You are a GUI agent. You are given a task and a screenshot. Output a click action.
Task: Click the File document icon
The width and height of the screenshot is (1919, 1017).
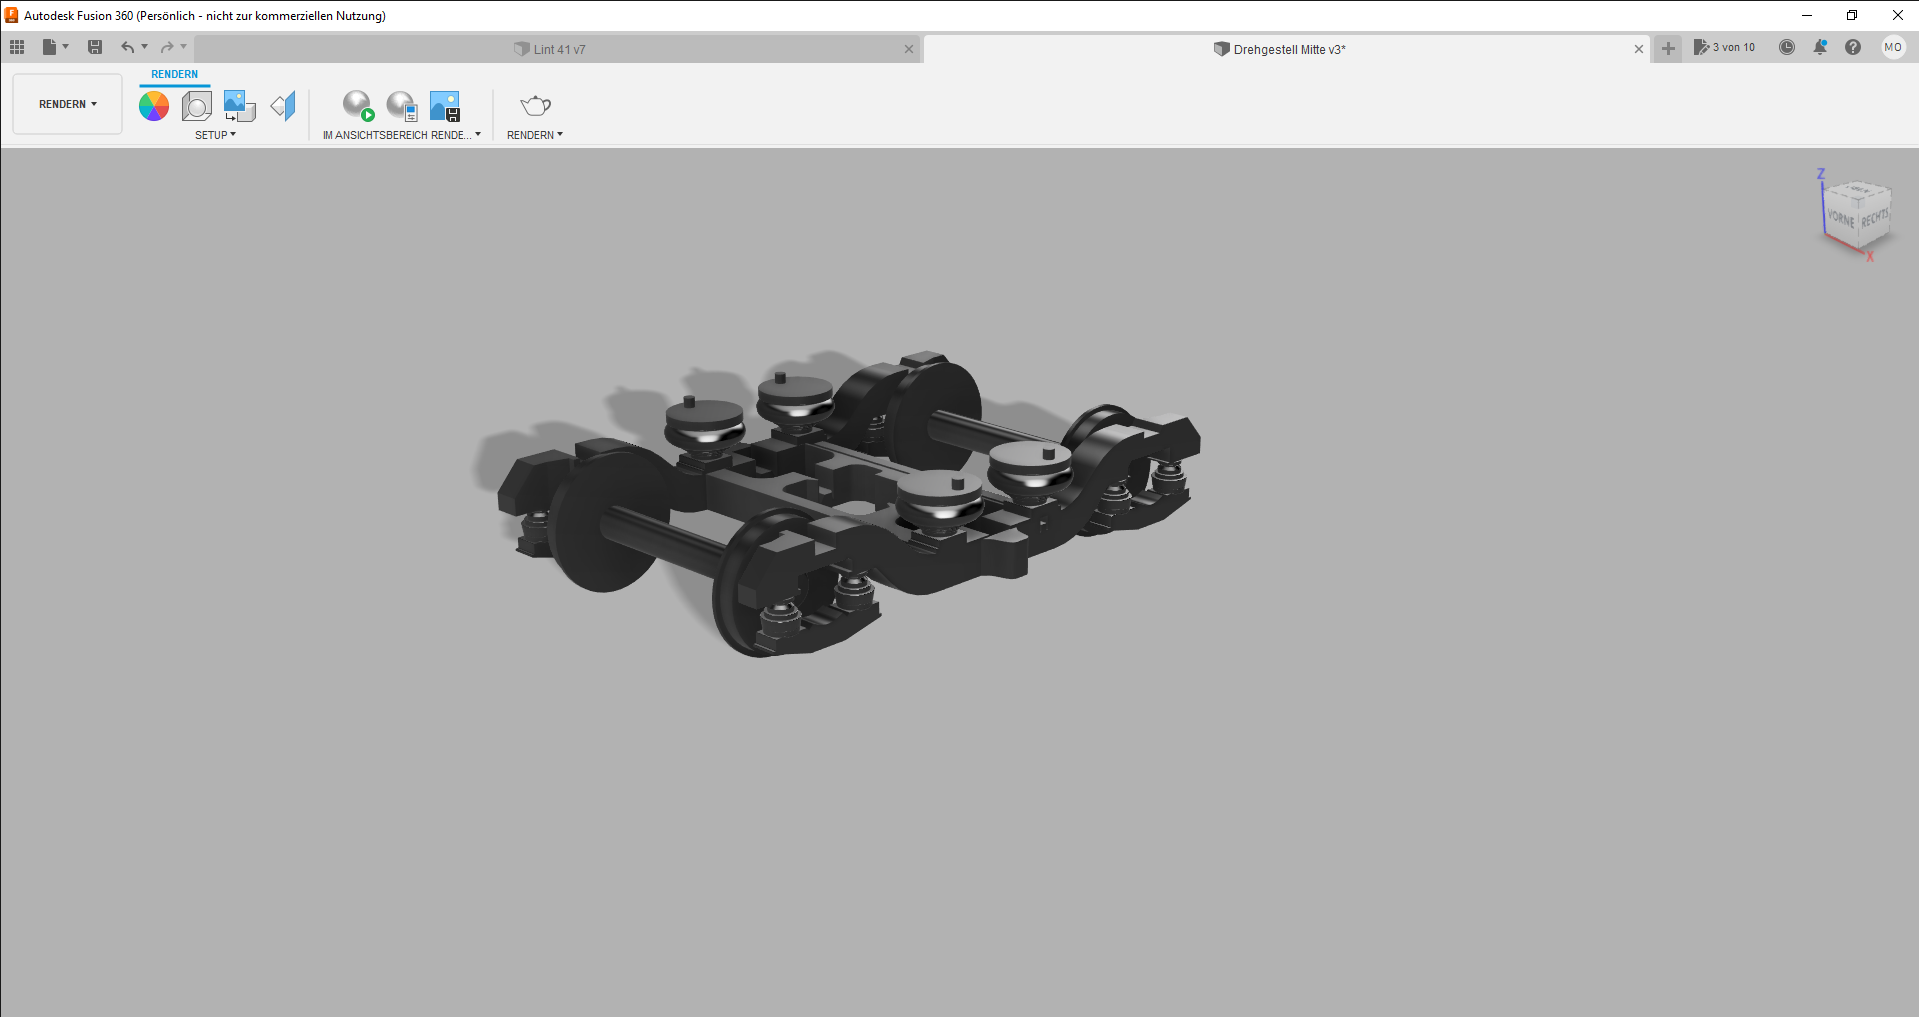click(49, 47)
